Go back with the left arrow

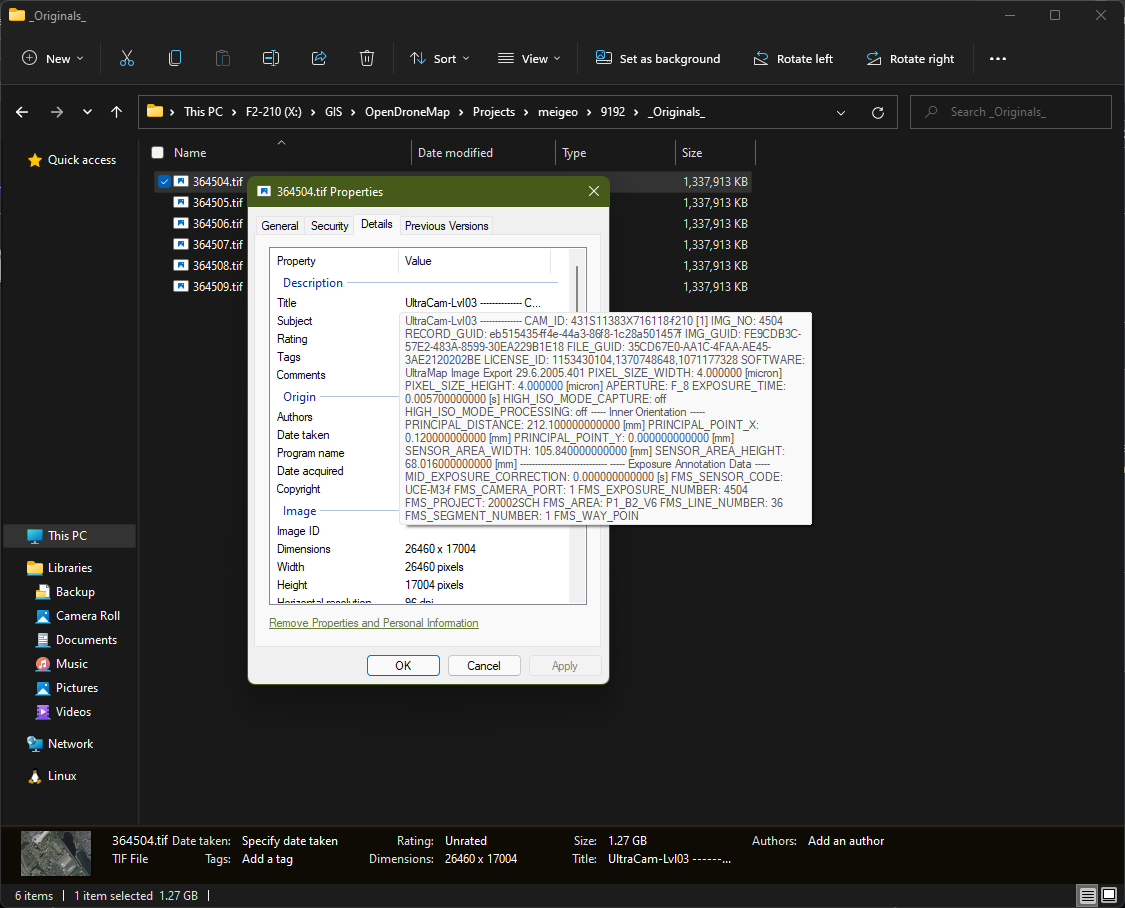click(22, 112)
